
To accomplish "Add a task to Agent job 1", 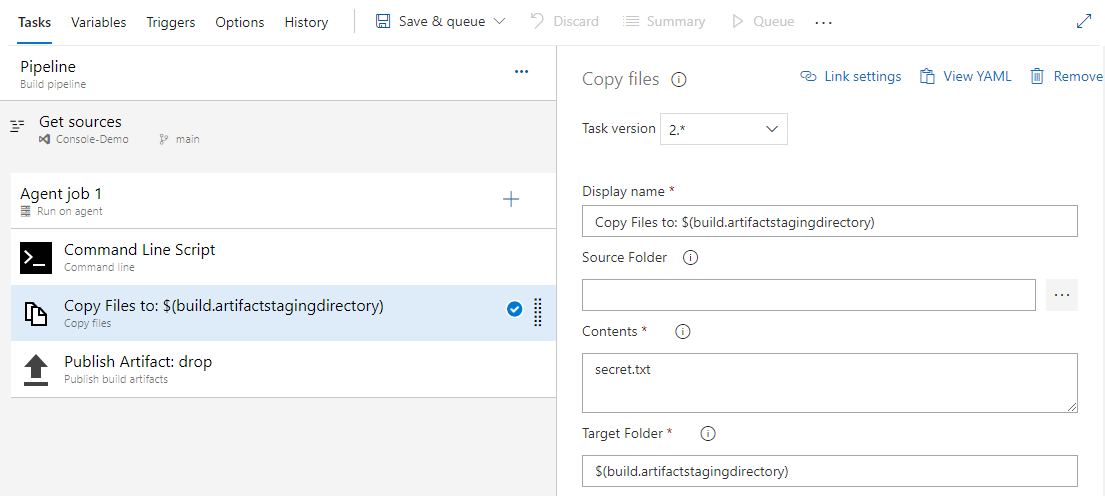I will [511, 199].
